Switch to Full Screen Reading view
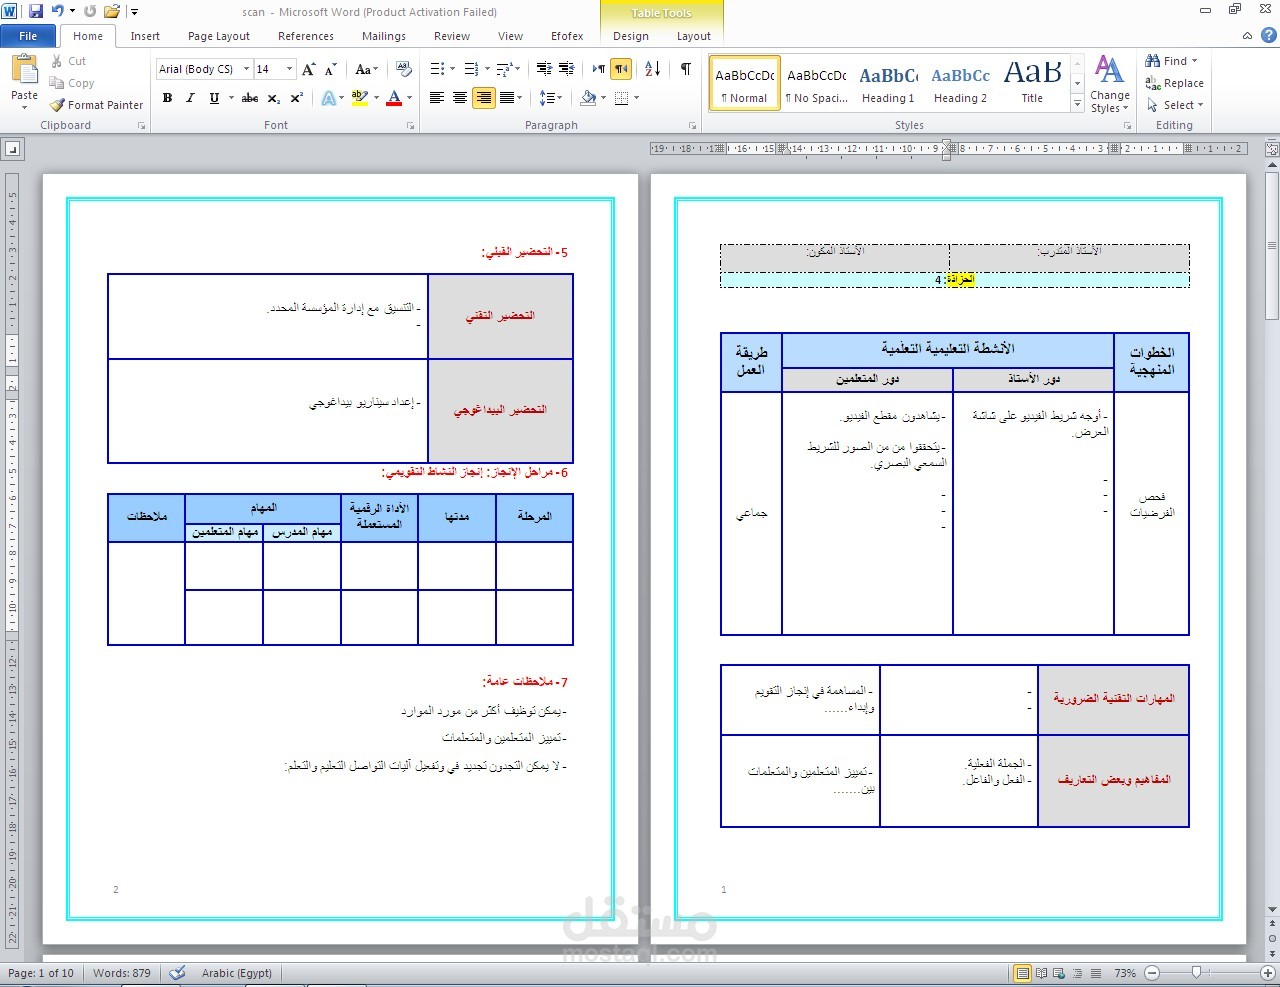The height and width of the screenshot is (987, 1280). click(1040, 972)
